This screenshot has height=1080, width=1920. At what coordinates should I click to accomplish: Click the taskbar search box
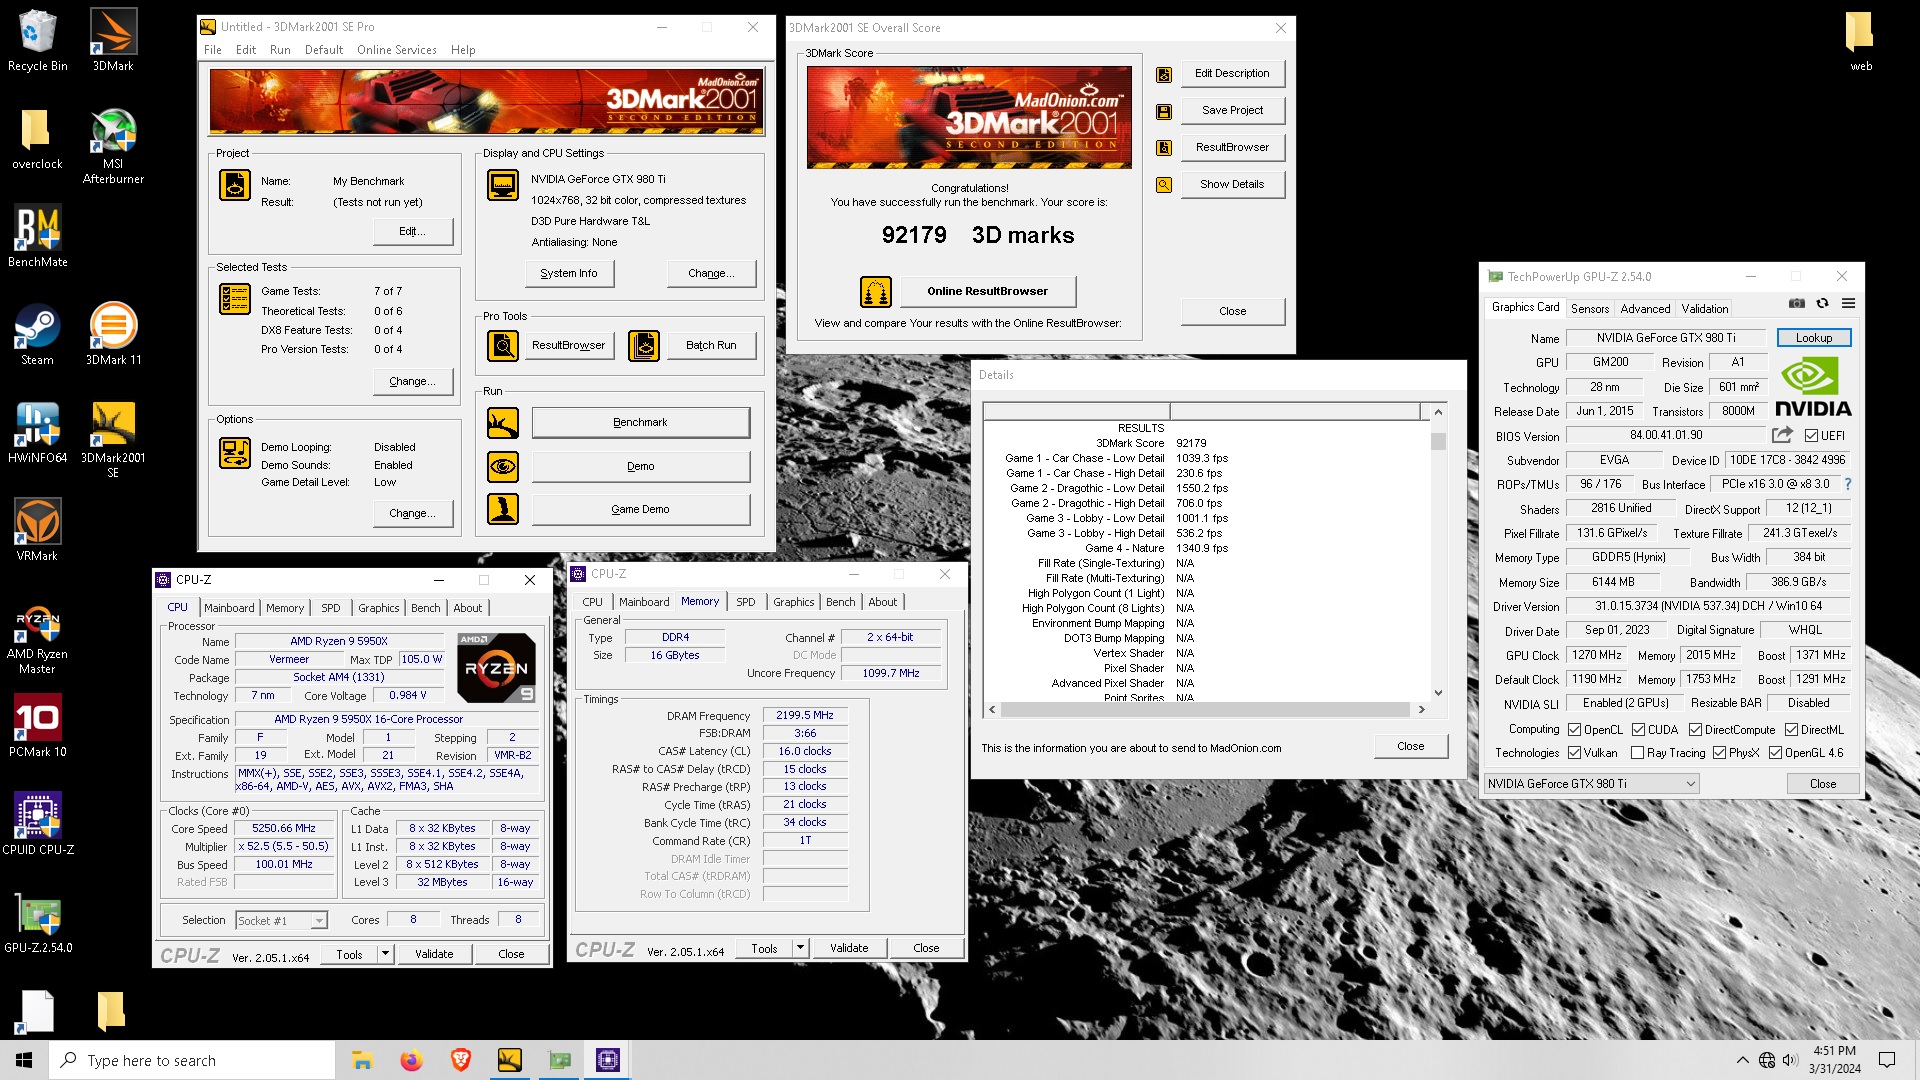[192, 1060]
